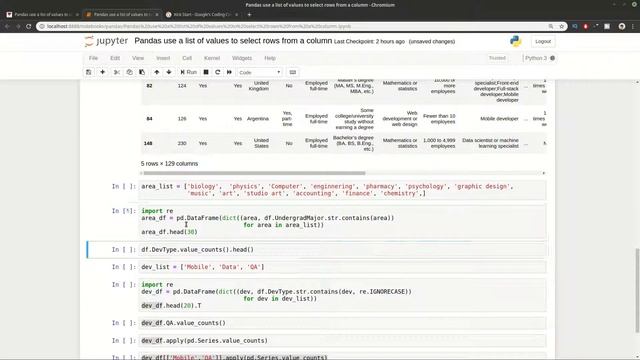
Task: Click the Python logo icon in the header
Action: (516, 41)
